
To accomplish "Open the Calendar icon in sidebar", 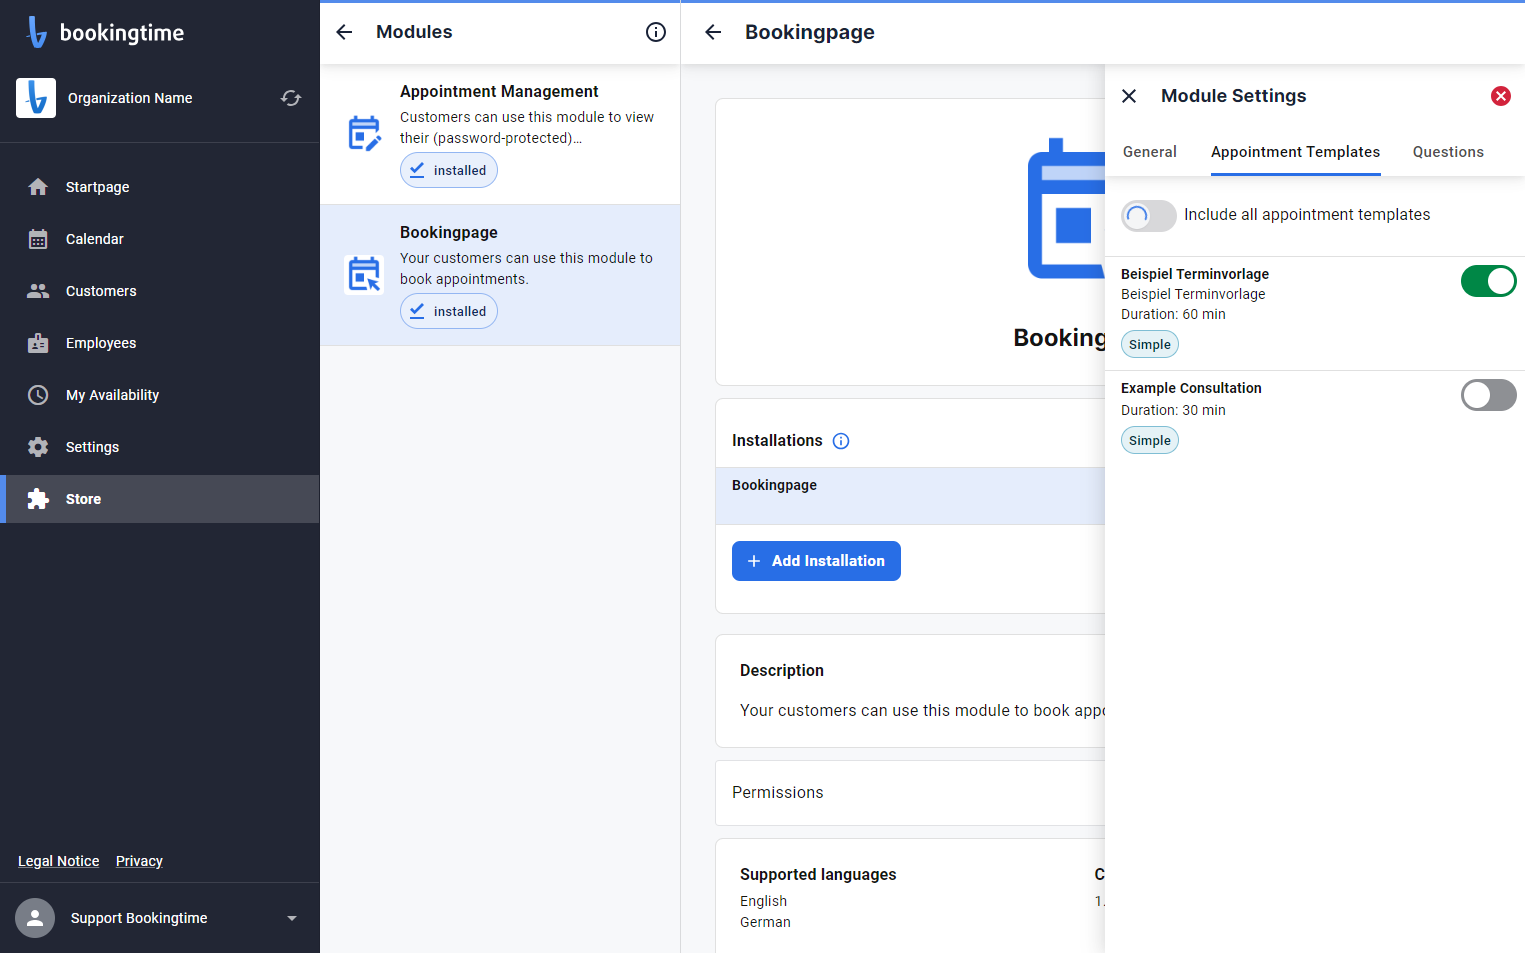I will 38,239.
